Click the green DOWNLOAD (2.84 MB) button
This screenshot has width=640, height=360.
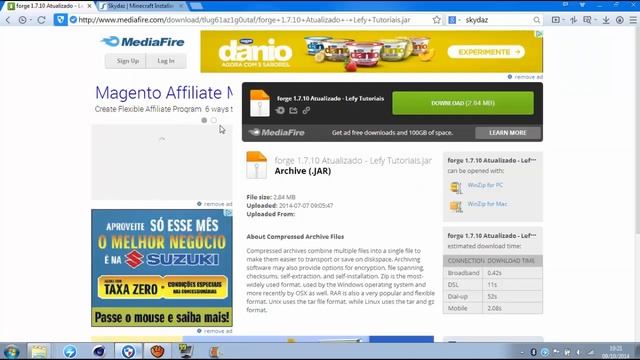tap(463, 103)
